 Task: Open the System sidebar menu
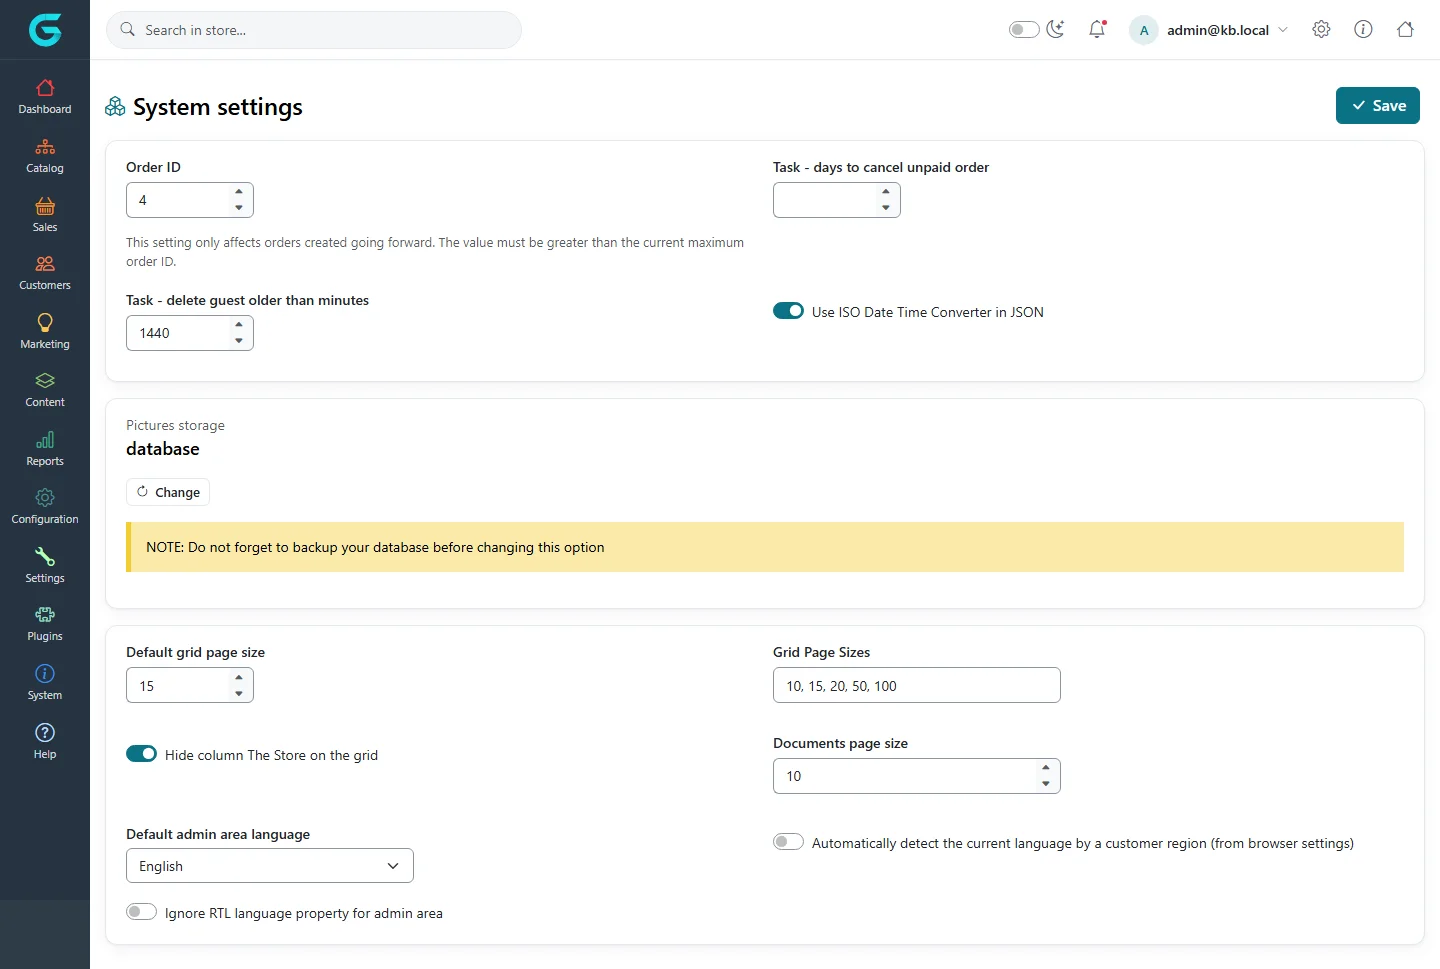pyautogui.click(x=45, y=683)
